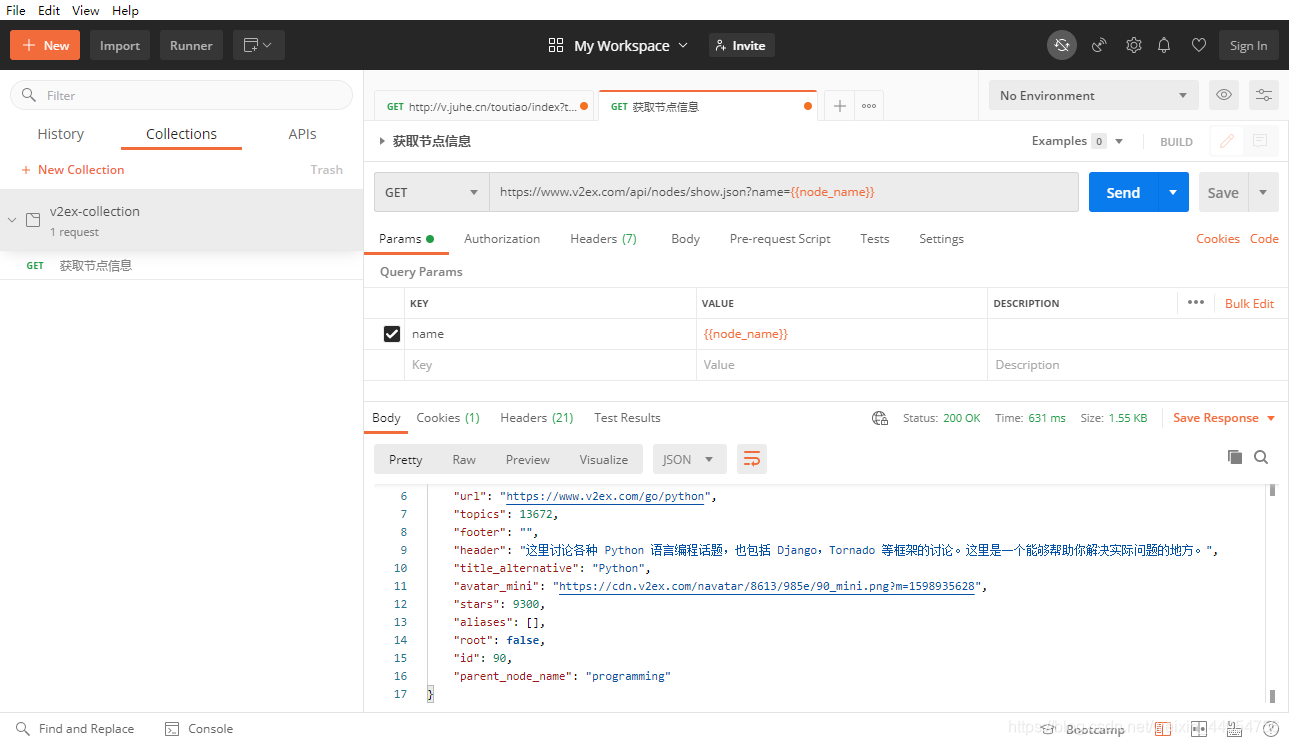The height and width of the screenshot is (745, 1289).
Task: Click New Collection link
Action: click(x=72, y=170)
